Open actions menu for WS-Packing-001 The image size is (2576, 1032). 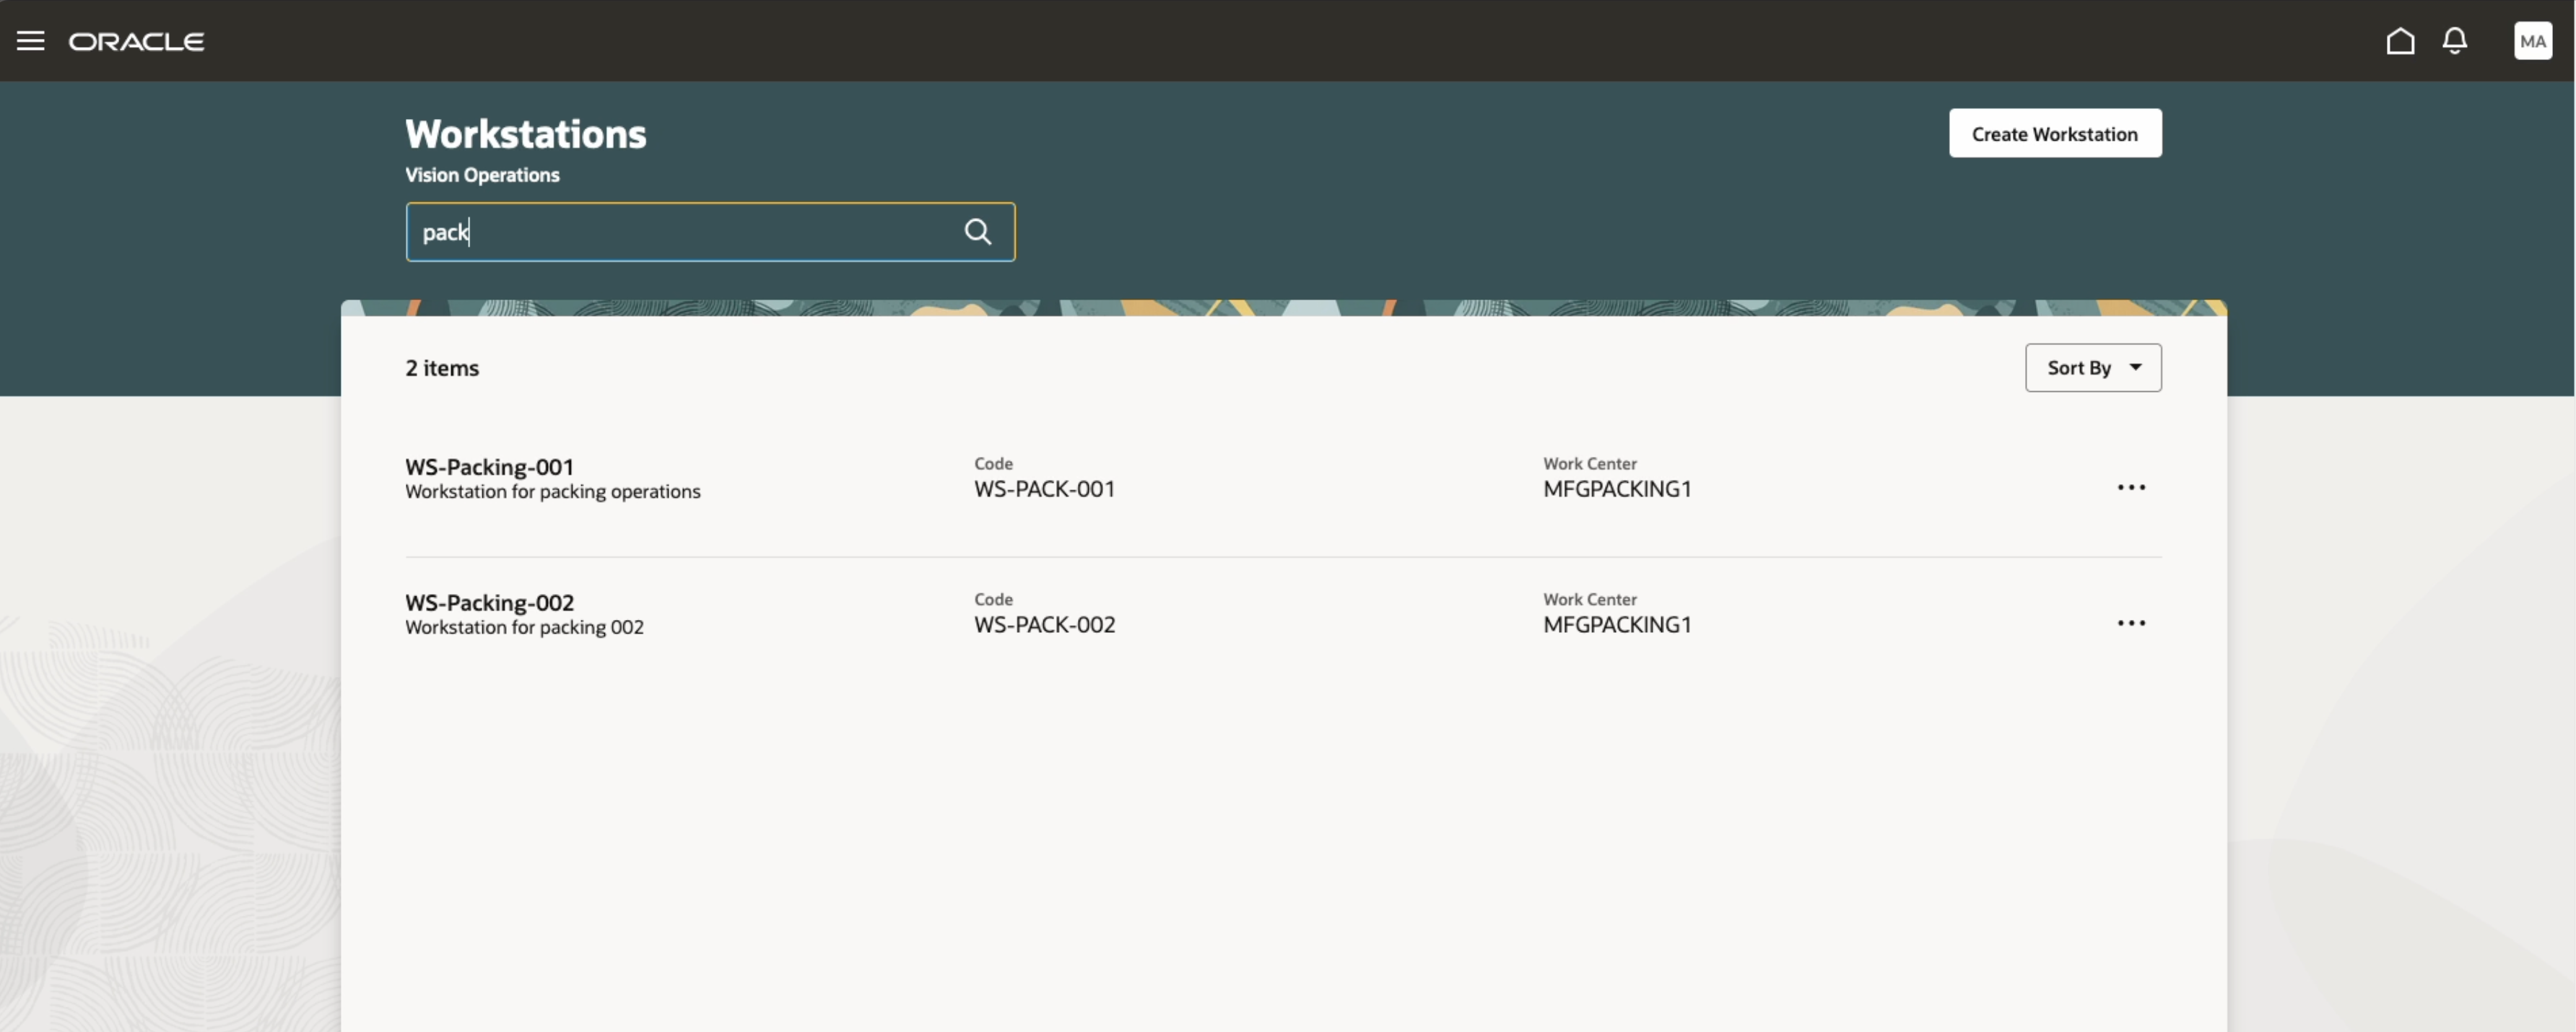(x=2131, y=488)
